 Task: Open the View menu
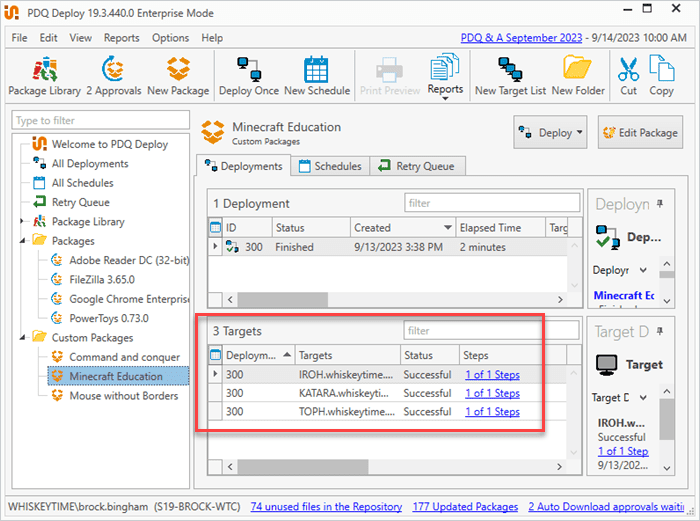point(80,38)
